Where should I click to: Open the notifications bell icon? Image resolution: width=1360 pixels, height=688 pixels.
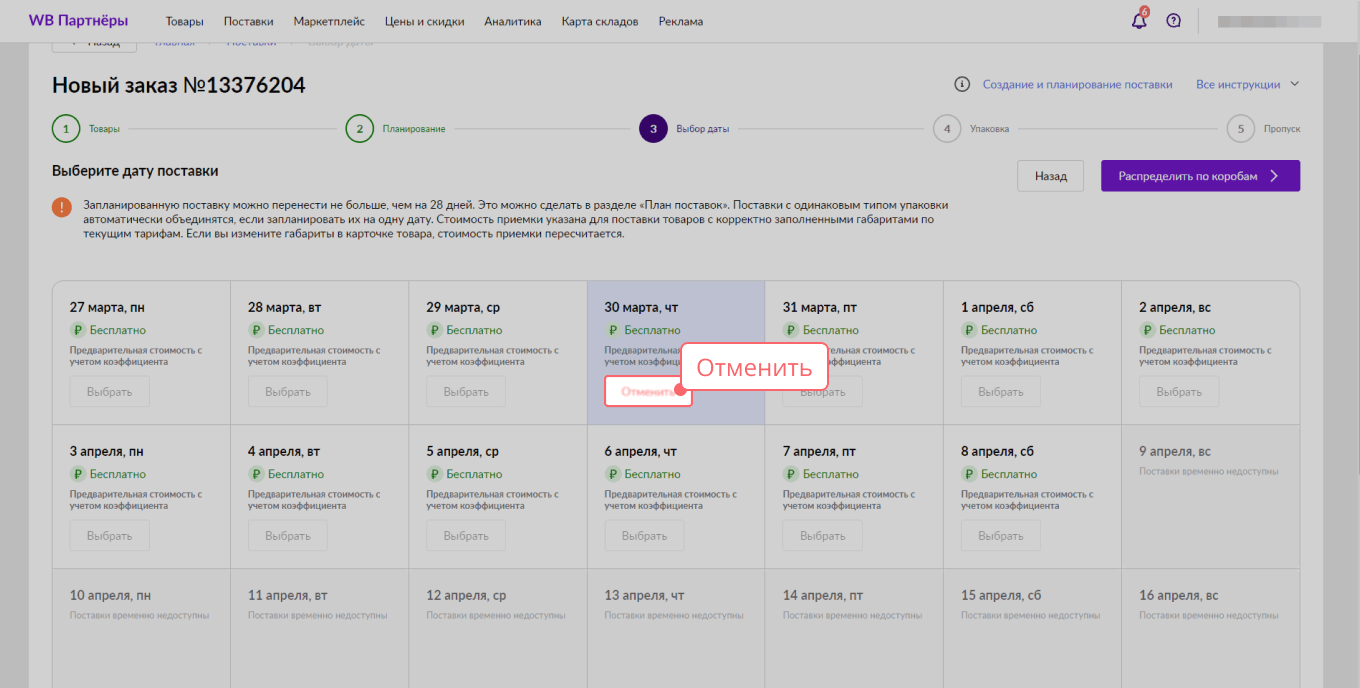(1139, 21)
